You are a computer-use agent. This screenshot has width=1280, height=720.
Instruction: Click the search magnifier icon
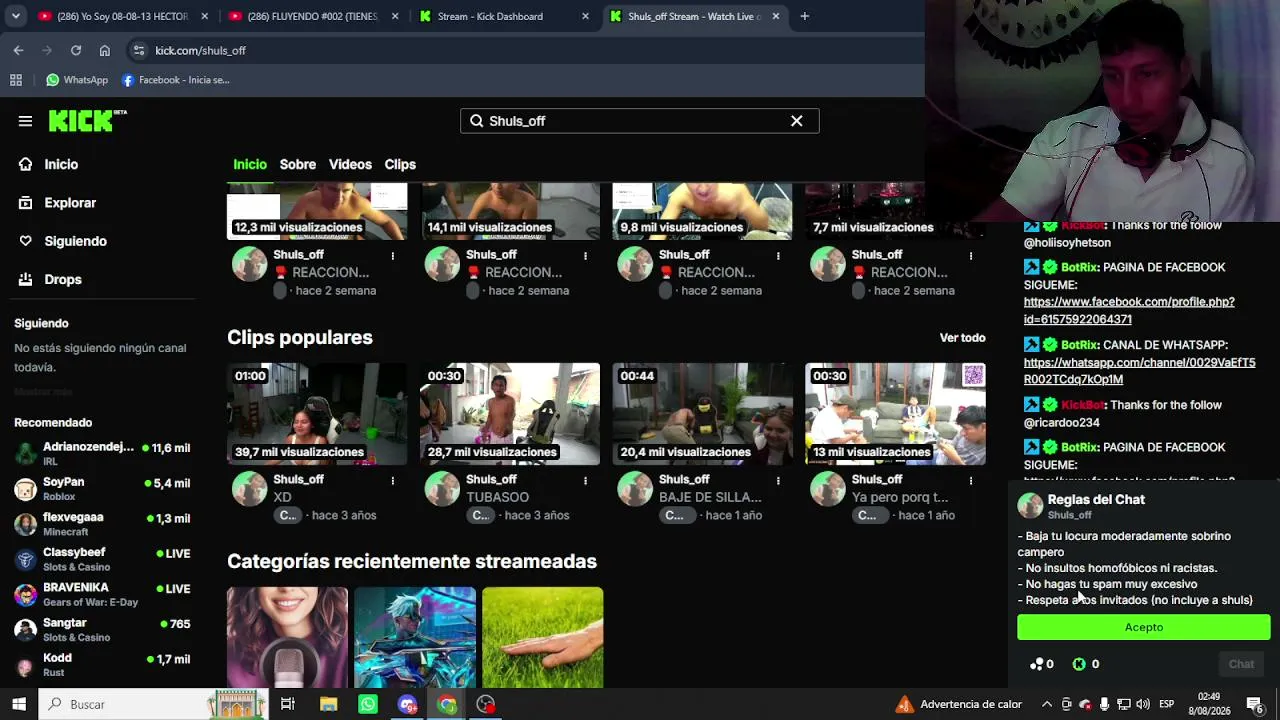(477, 121)
